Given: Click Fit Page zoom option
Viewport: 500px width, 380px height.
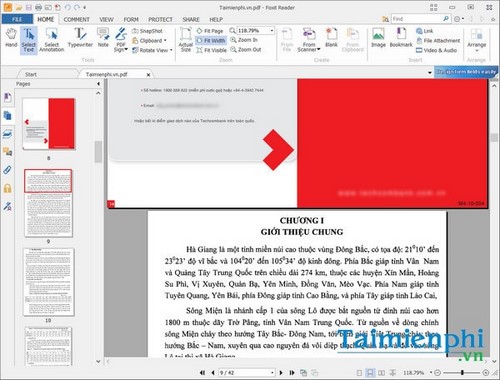Looking at the screenshot, I should tap(210, 31).
